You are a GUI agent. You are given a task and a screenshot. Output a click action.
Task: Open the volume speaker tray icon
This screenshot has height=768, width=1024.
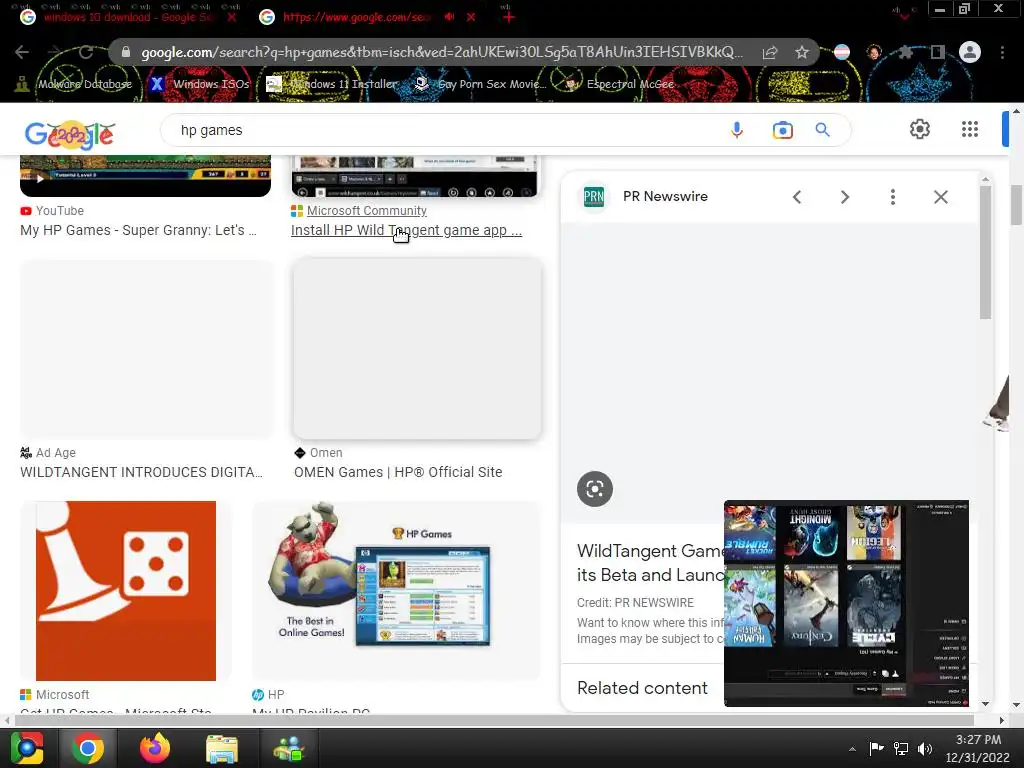[x=925, y=749]
